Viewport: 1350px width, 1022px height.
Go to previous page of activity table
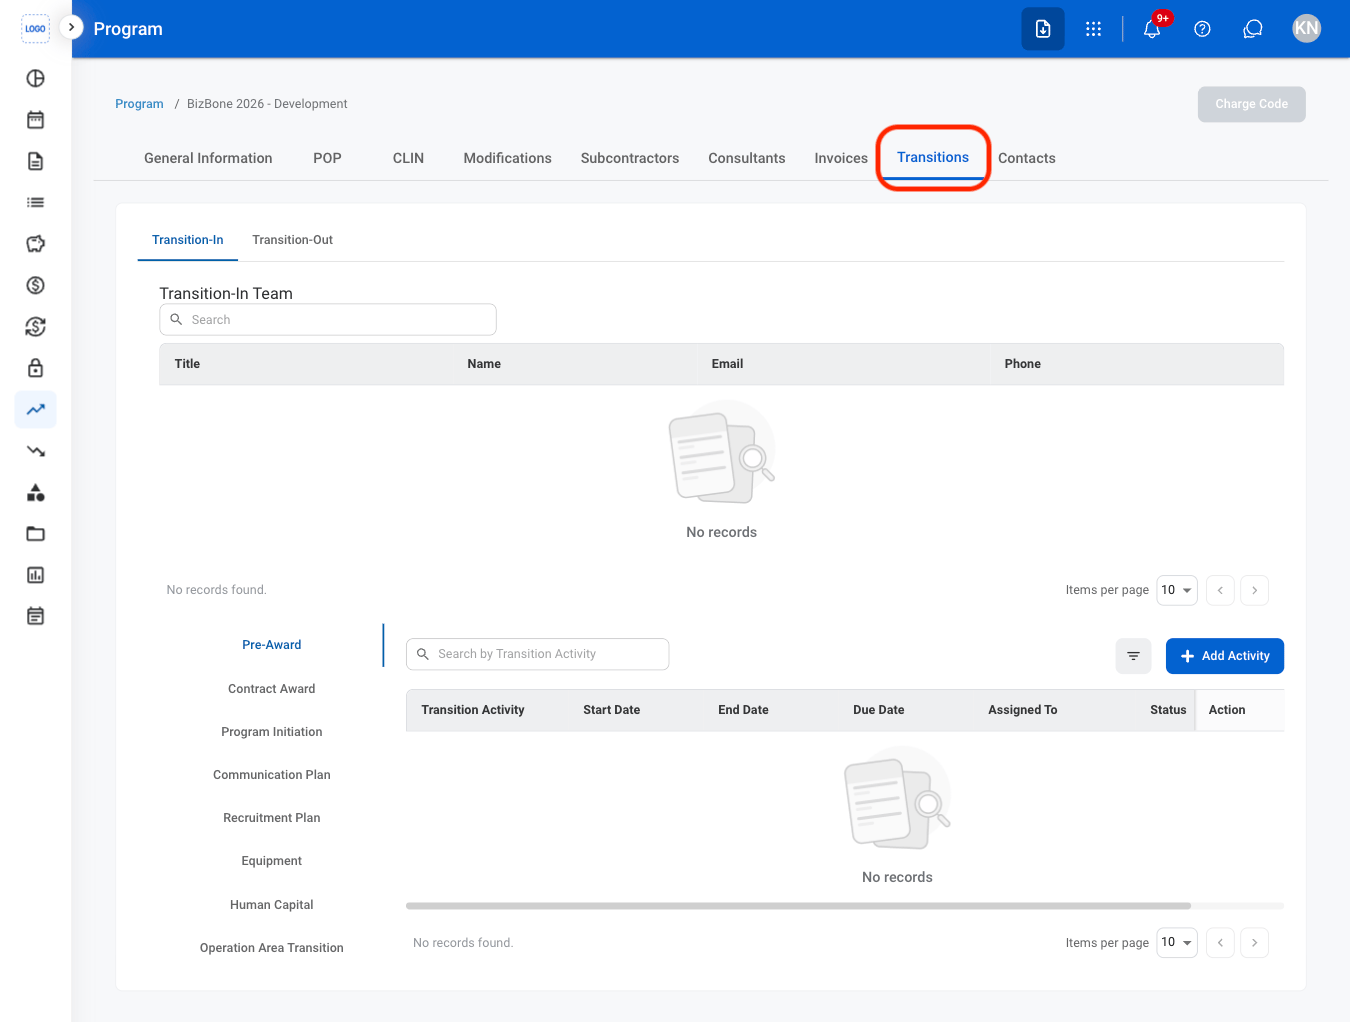[1220, 942]
